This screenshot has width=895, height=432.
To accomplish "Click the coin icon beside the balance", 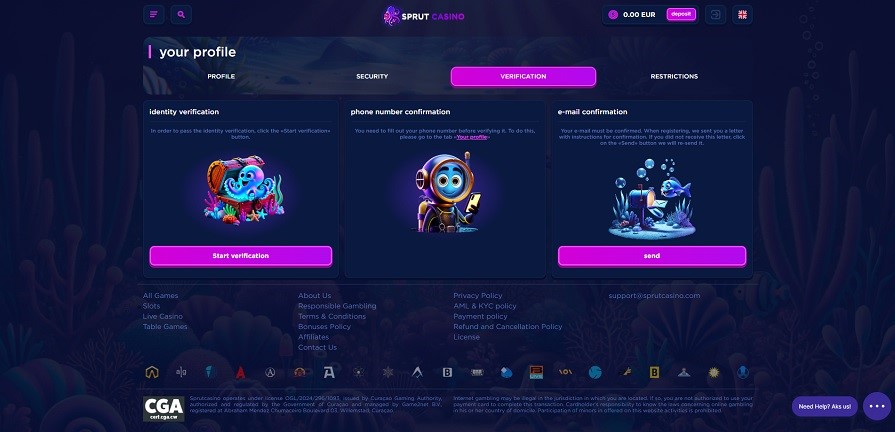I will (x=613, y=15).
